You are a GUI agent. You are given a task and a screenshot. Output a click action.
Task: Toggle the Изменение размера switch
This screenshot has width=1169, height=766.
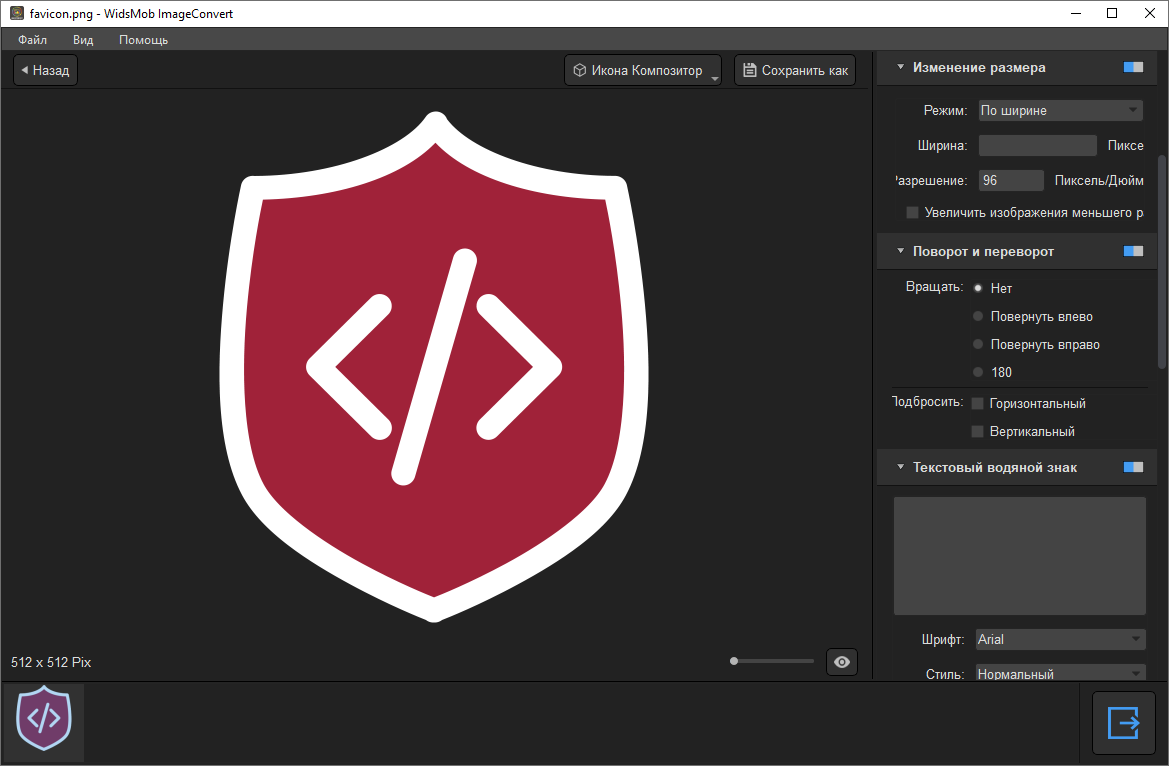click(1133, 68)
